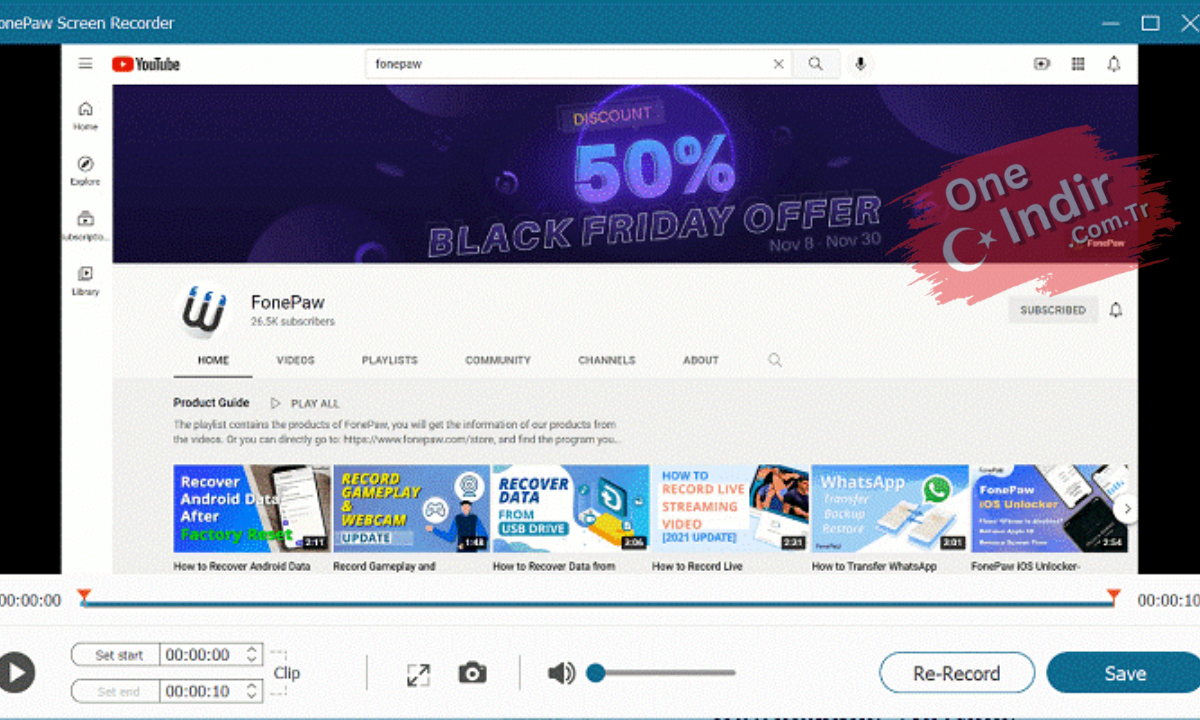Image resolution: width=1200 pixels, height=720 pixels.
Task: Click PLAY ALL for Product Guide
Action: [x=305, y=404]
